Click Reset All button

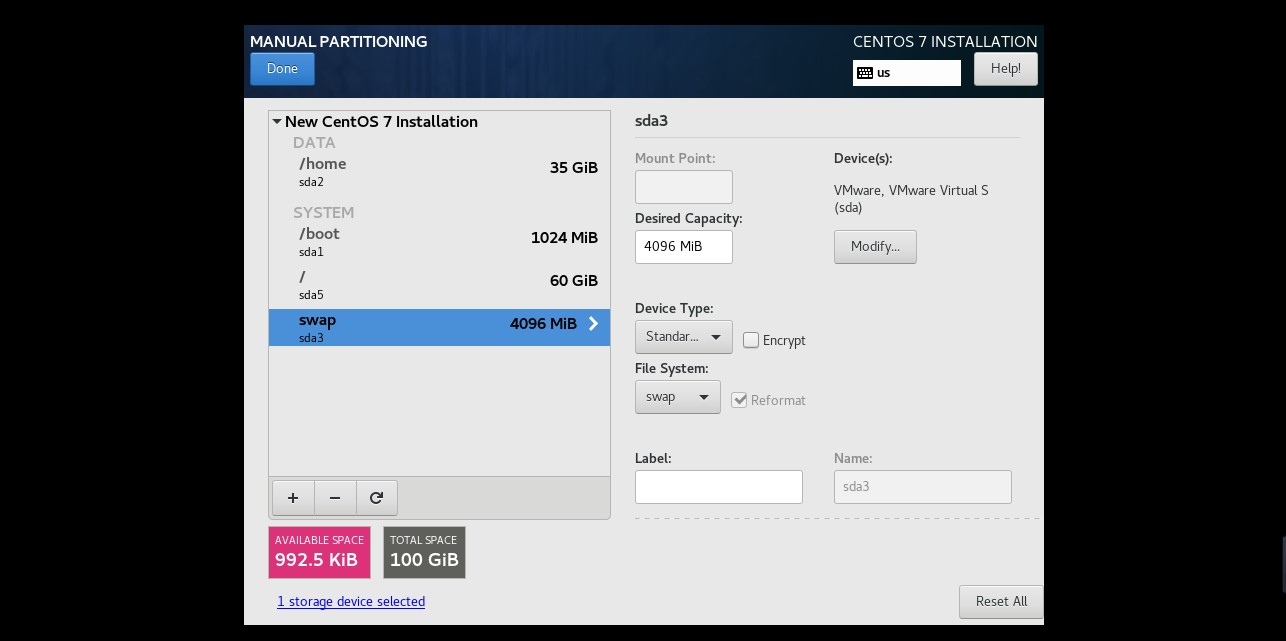click(1001, 602)
